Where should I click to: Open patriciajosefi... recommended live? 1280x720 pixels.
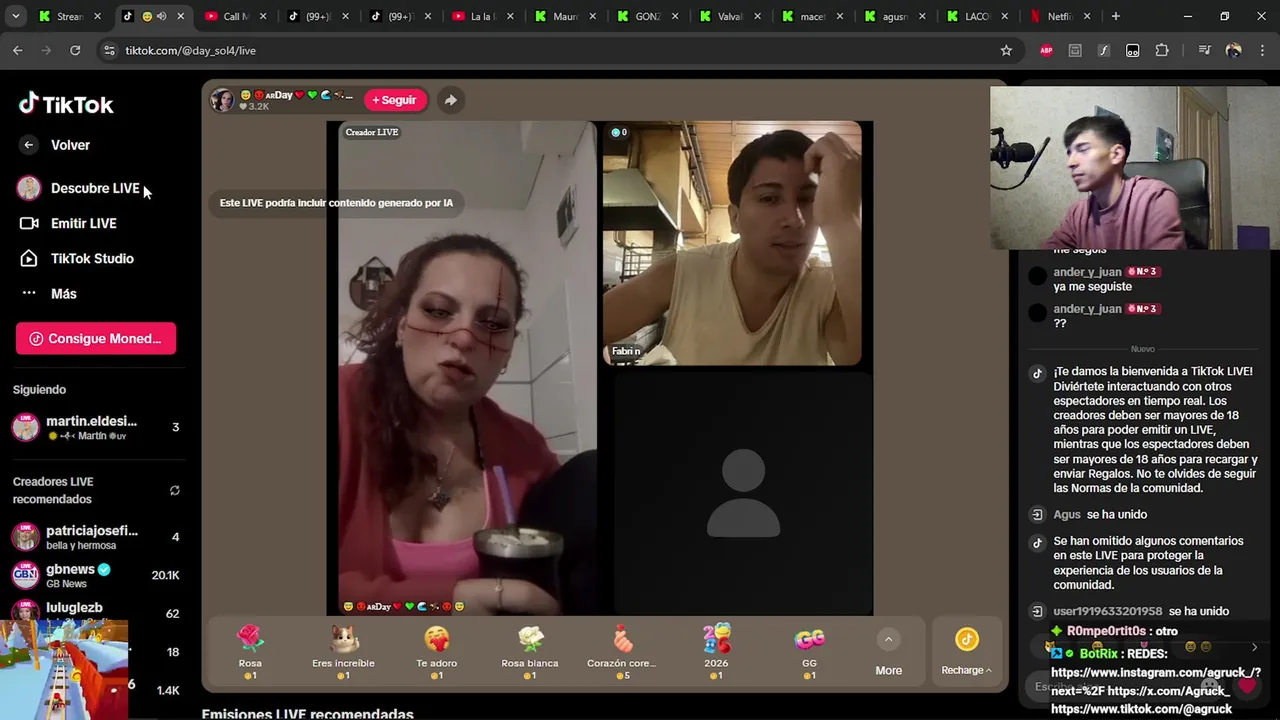(95, 537)
